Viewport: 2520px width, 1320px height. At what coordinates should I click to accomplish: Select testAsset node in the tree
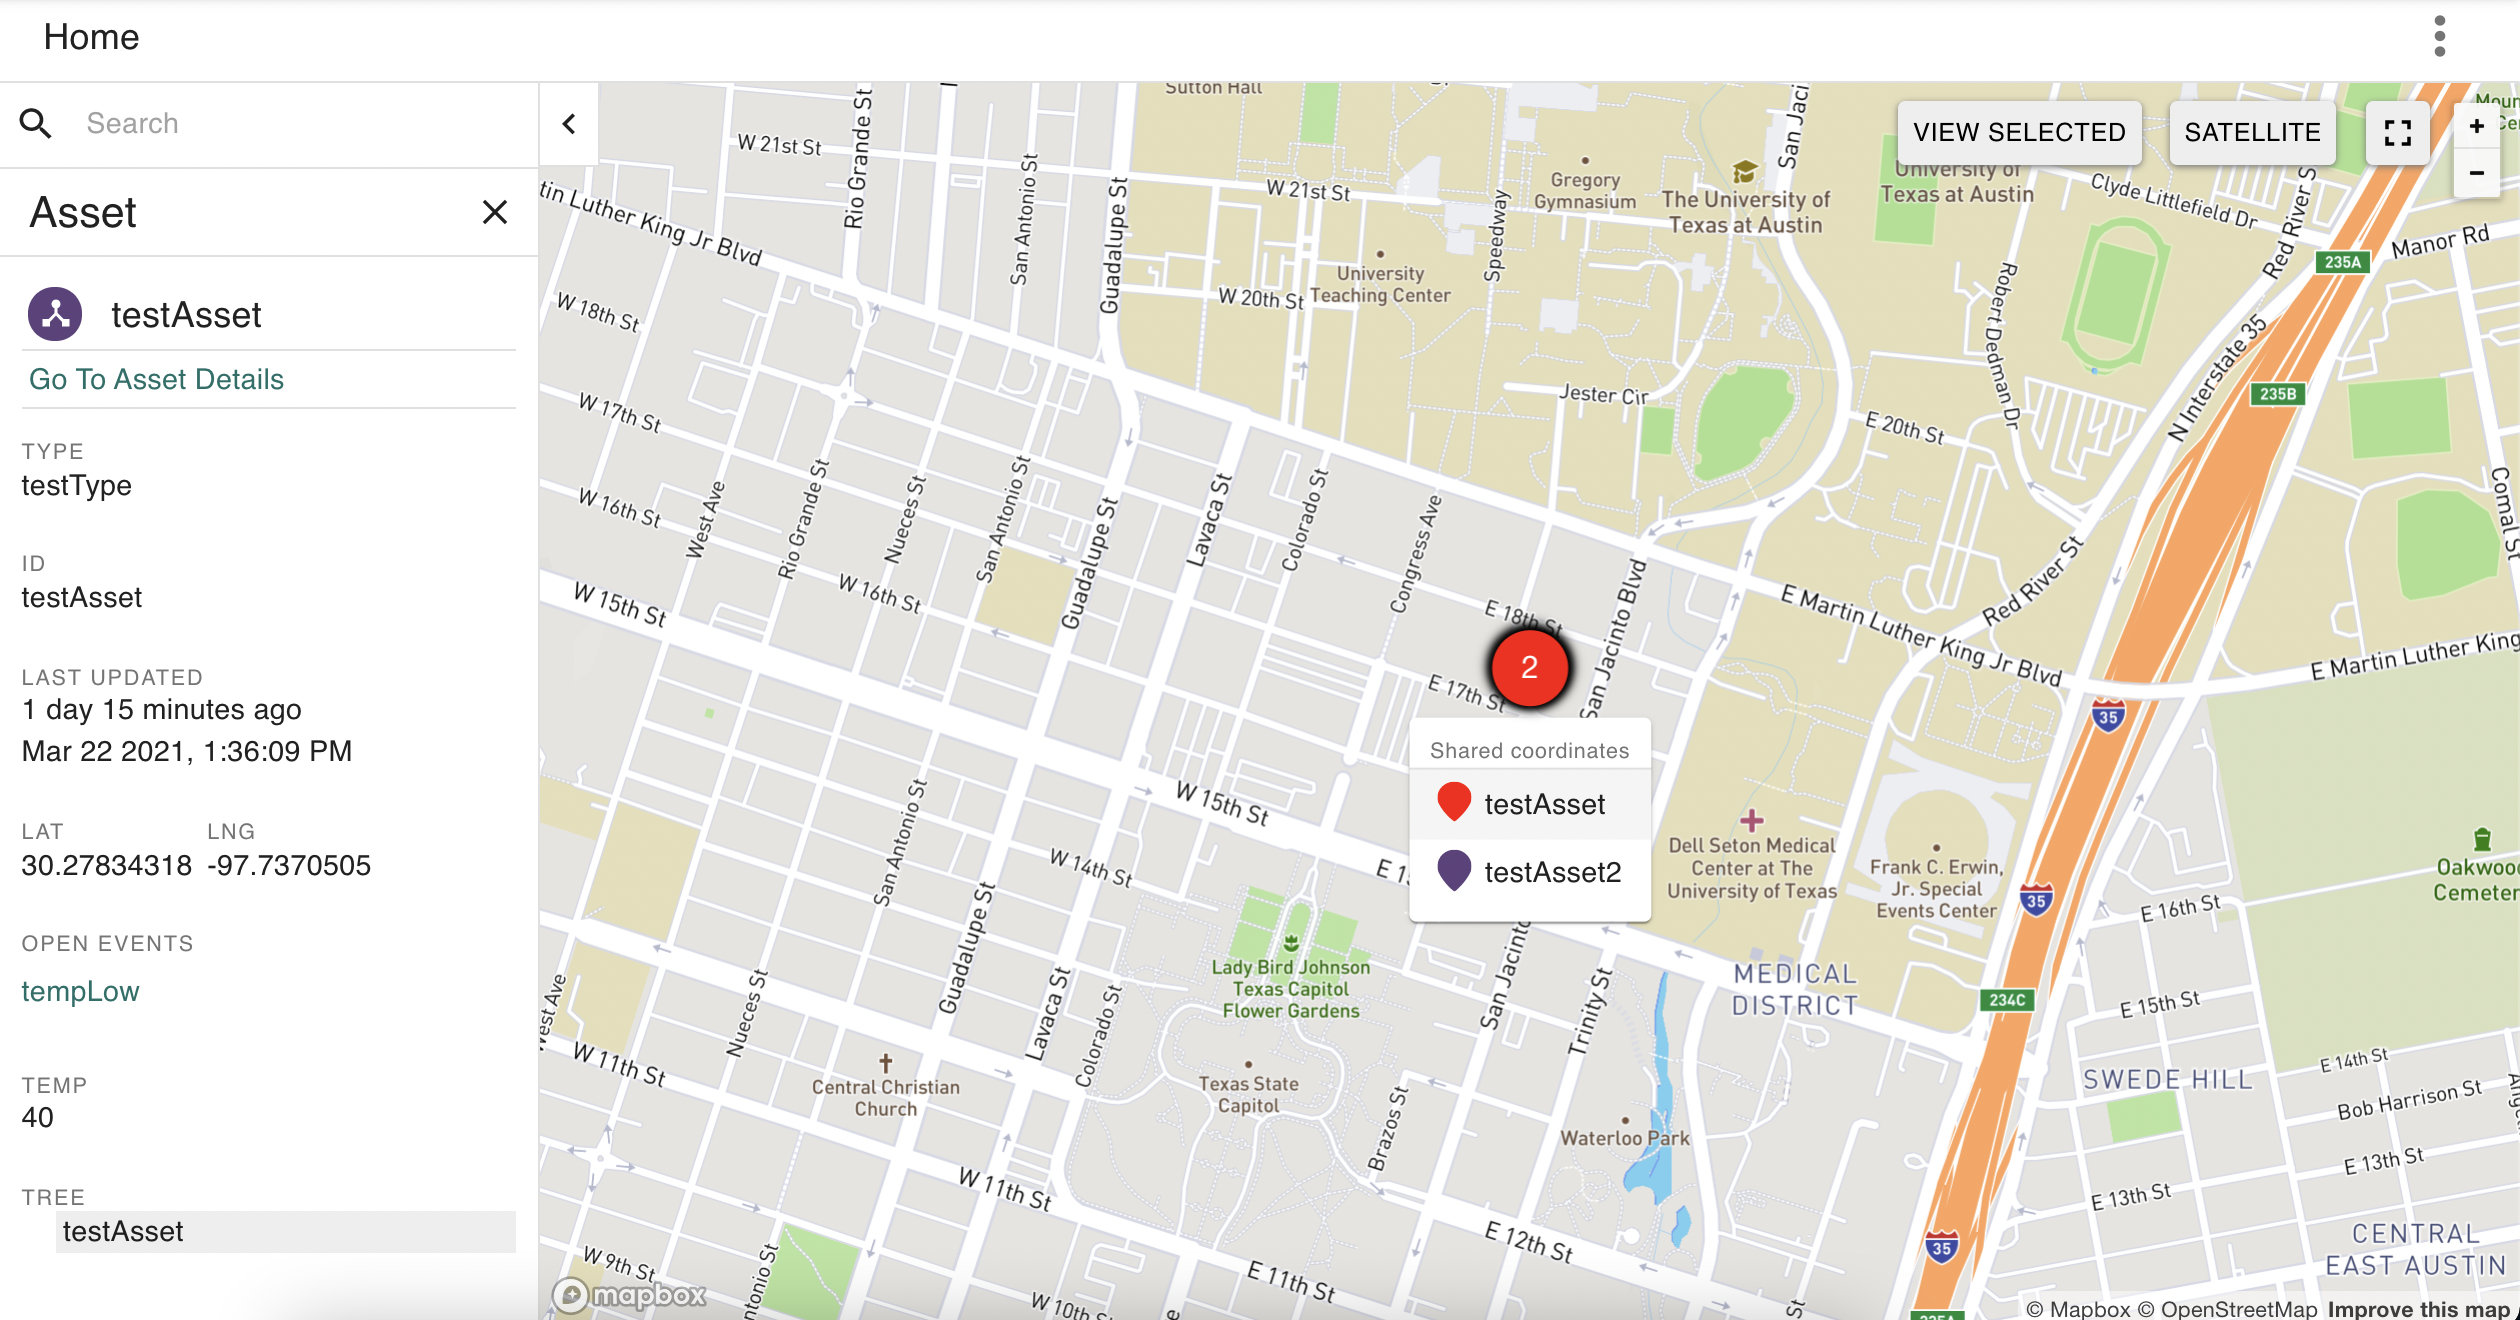tap(123, 1231)
